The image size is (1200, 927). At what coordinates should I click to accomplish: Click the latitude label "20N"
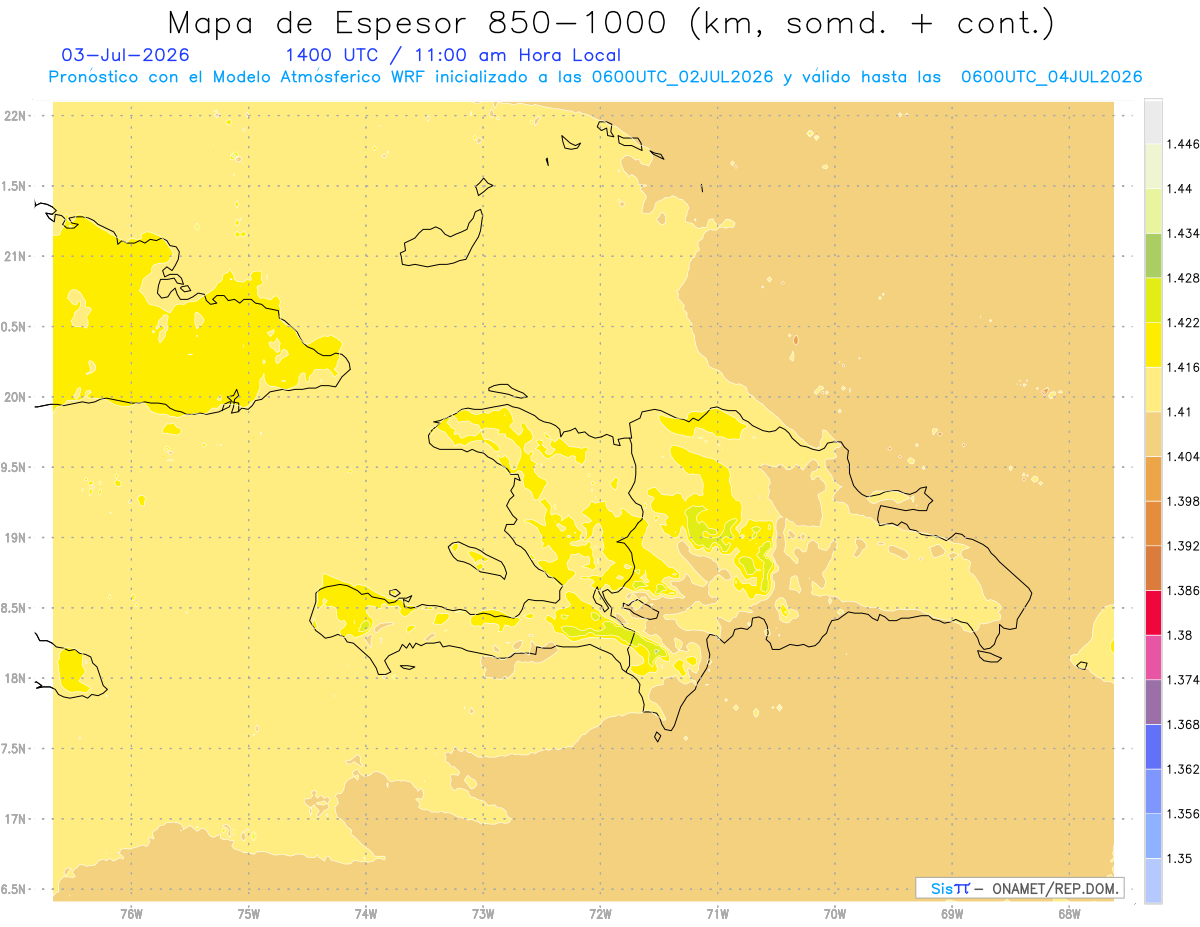tap(15, 397)
